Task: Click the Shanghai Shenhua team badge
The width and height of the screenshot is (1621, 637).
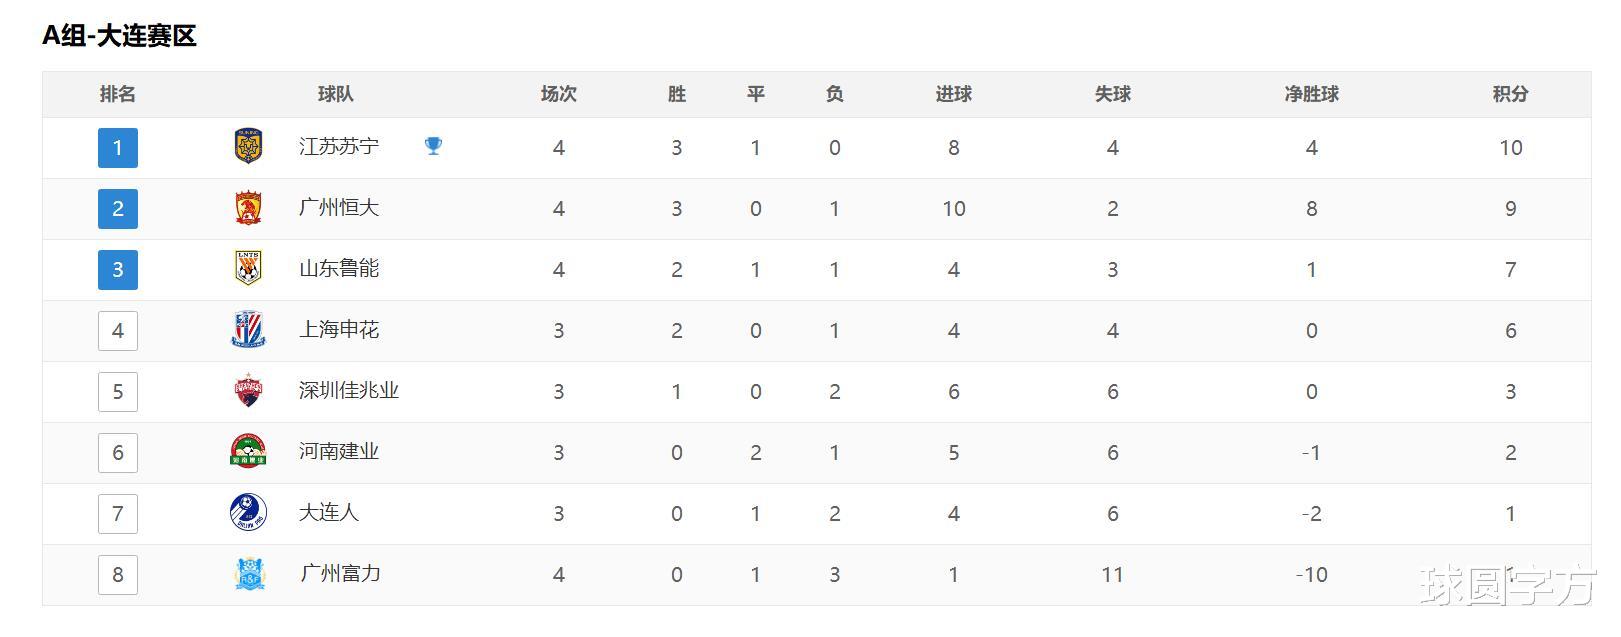Action: tap(248, 330)
